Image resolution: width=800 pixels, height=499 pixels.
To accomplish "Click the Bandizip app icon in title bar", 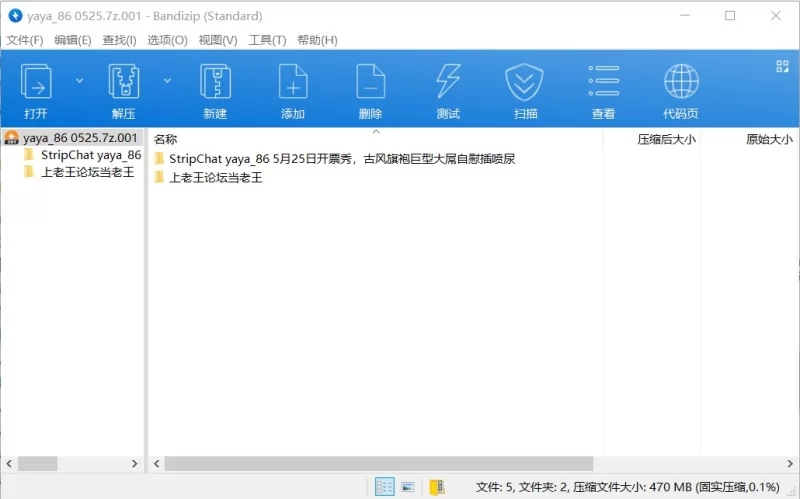I will [15, 16].
